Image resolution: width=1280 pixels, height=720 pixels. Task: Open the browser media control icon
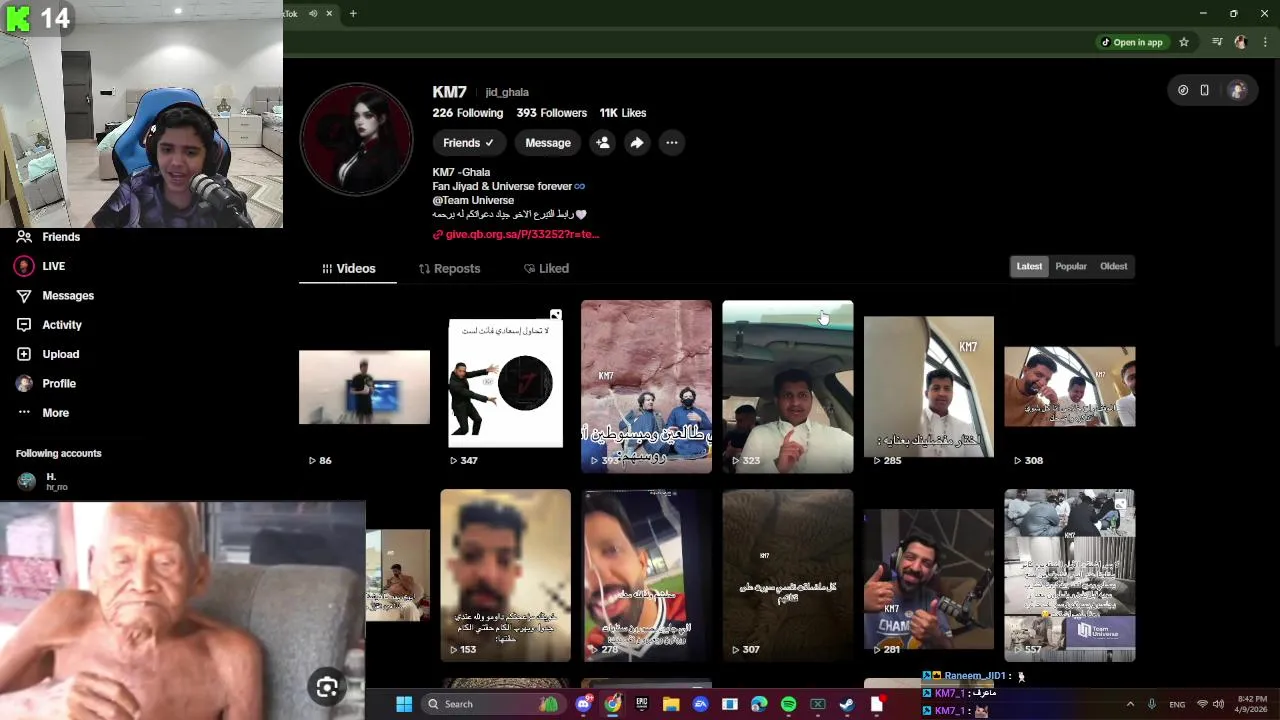point(1217,42)
